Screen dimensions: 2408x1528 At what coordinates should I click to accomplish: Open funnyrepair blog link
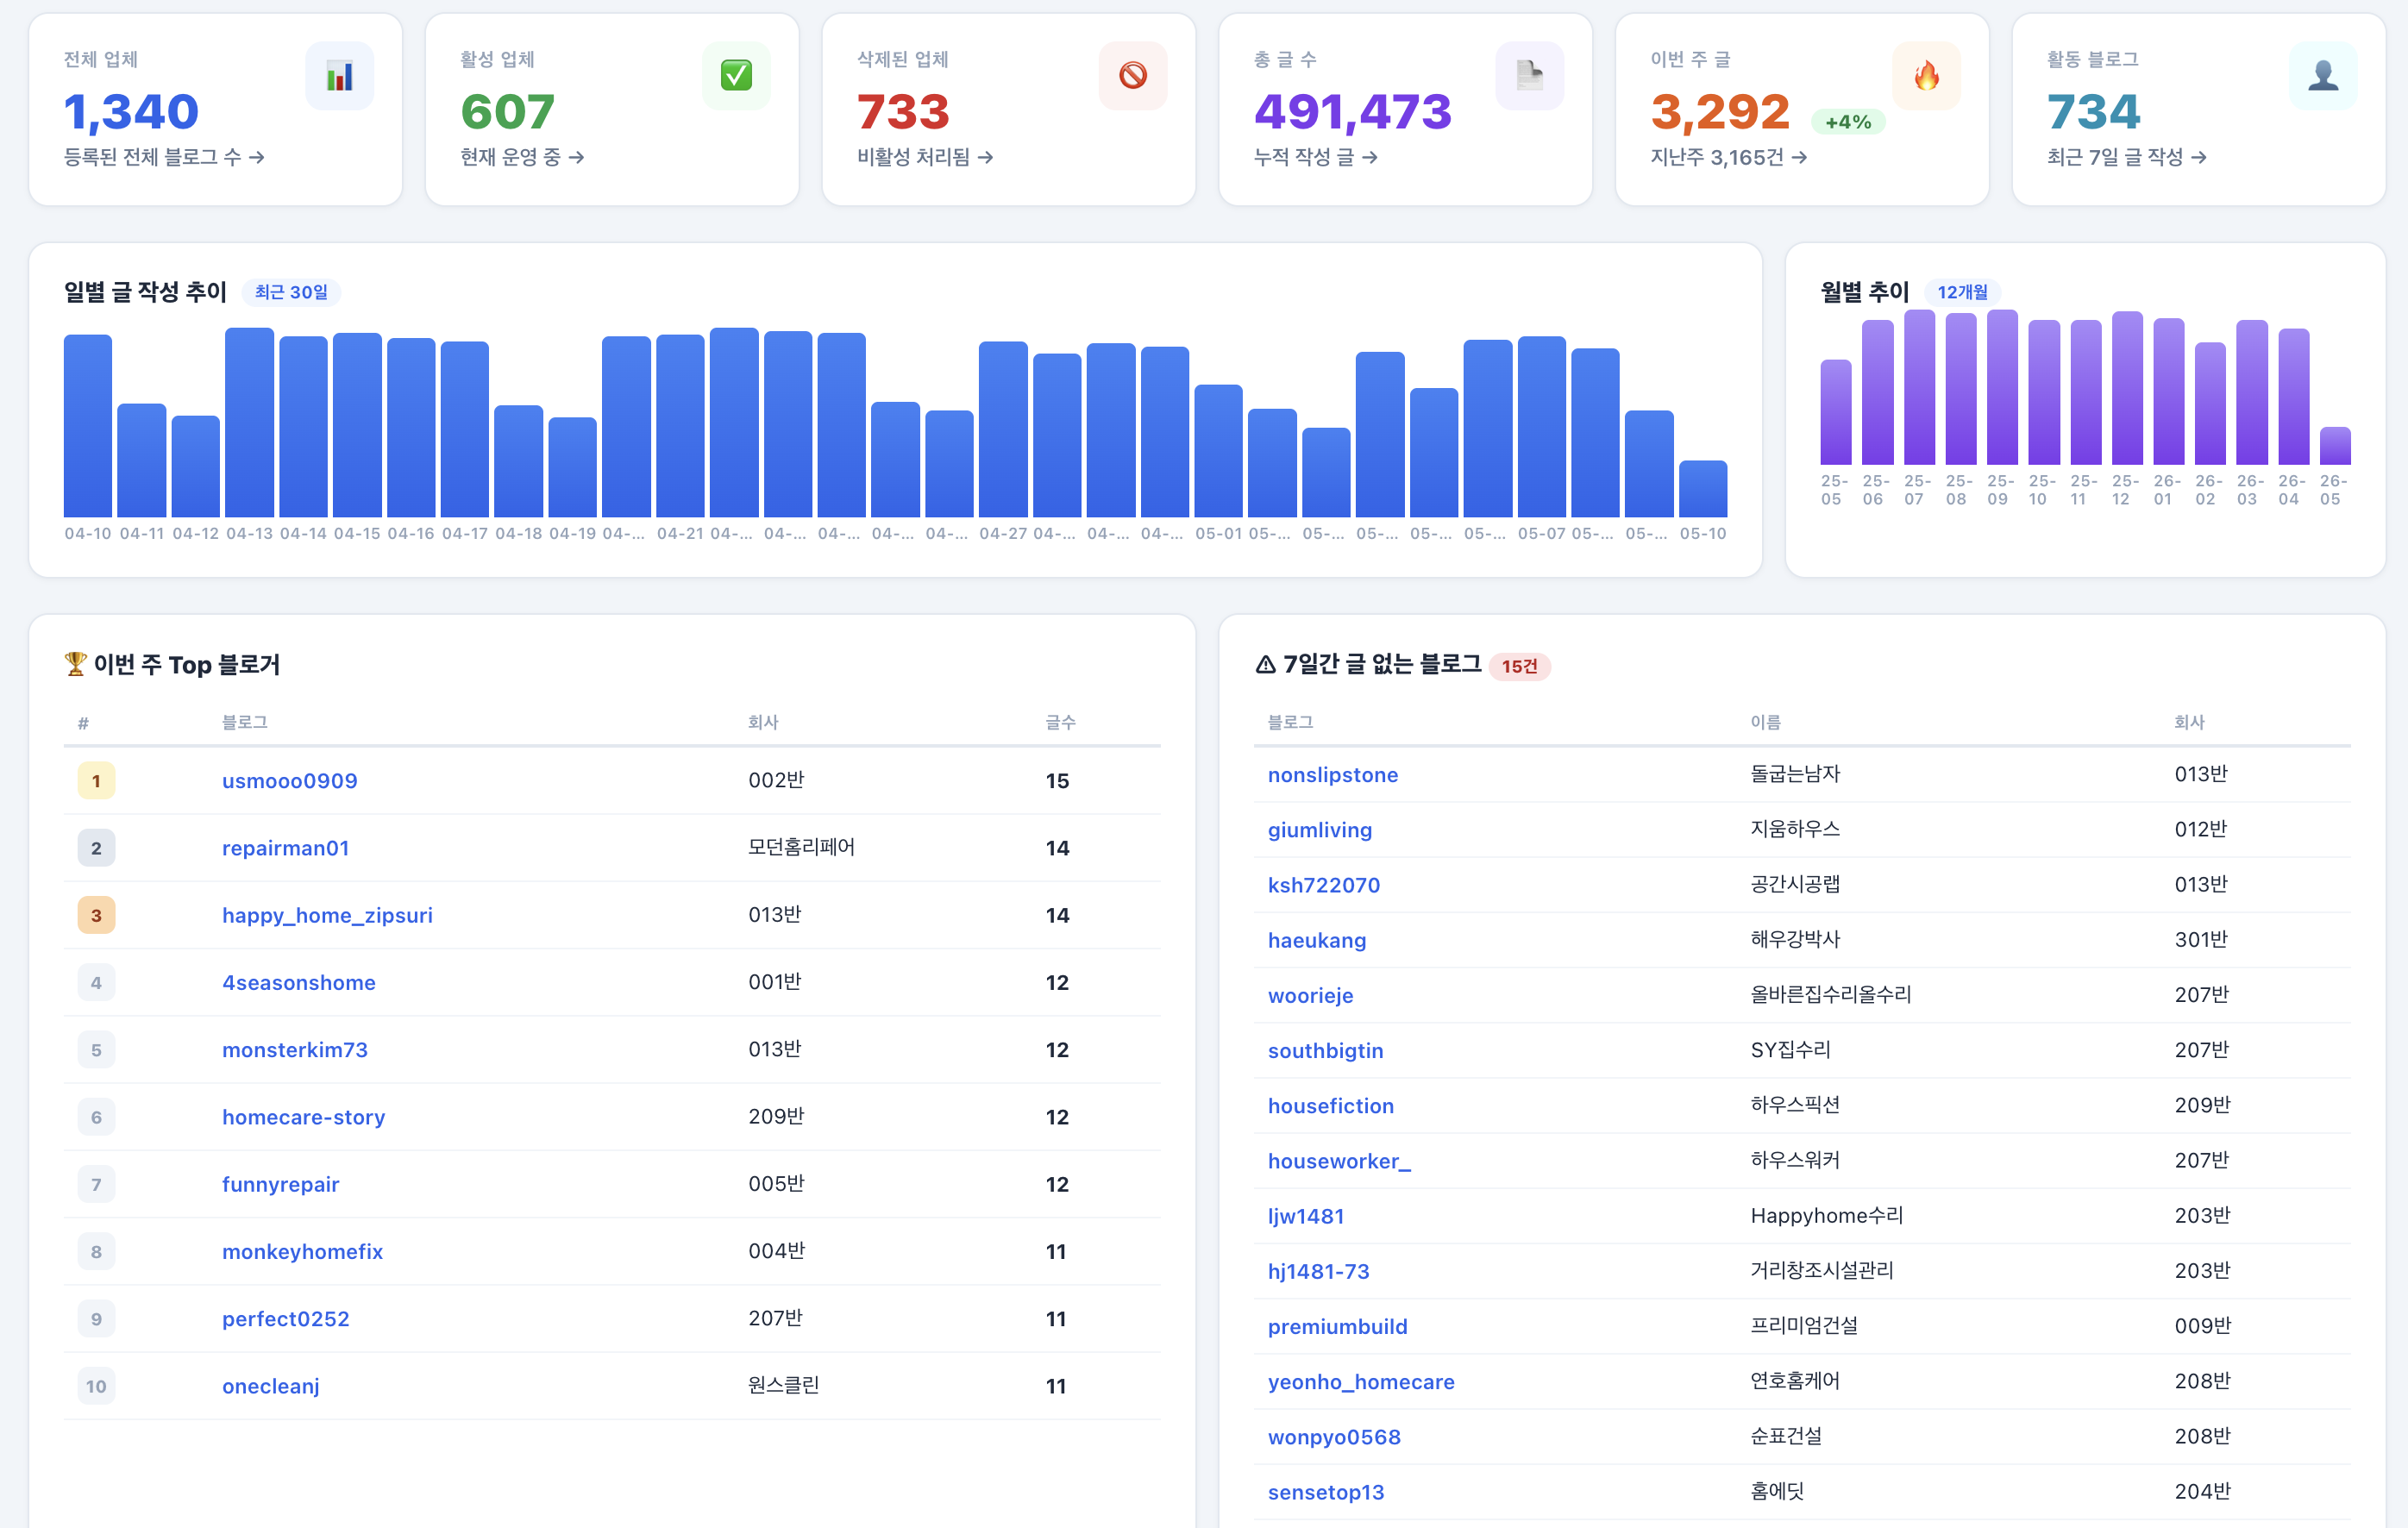point(281,1185)
